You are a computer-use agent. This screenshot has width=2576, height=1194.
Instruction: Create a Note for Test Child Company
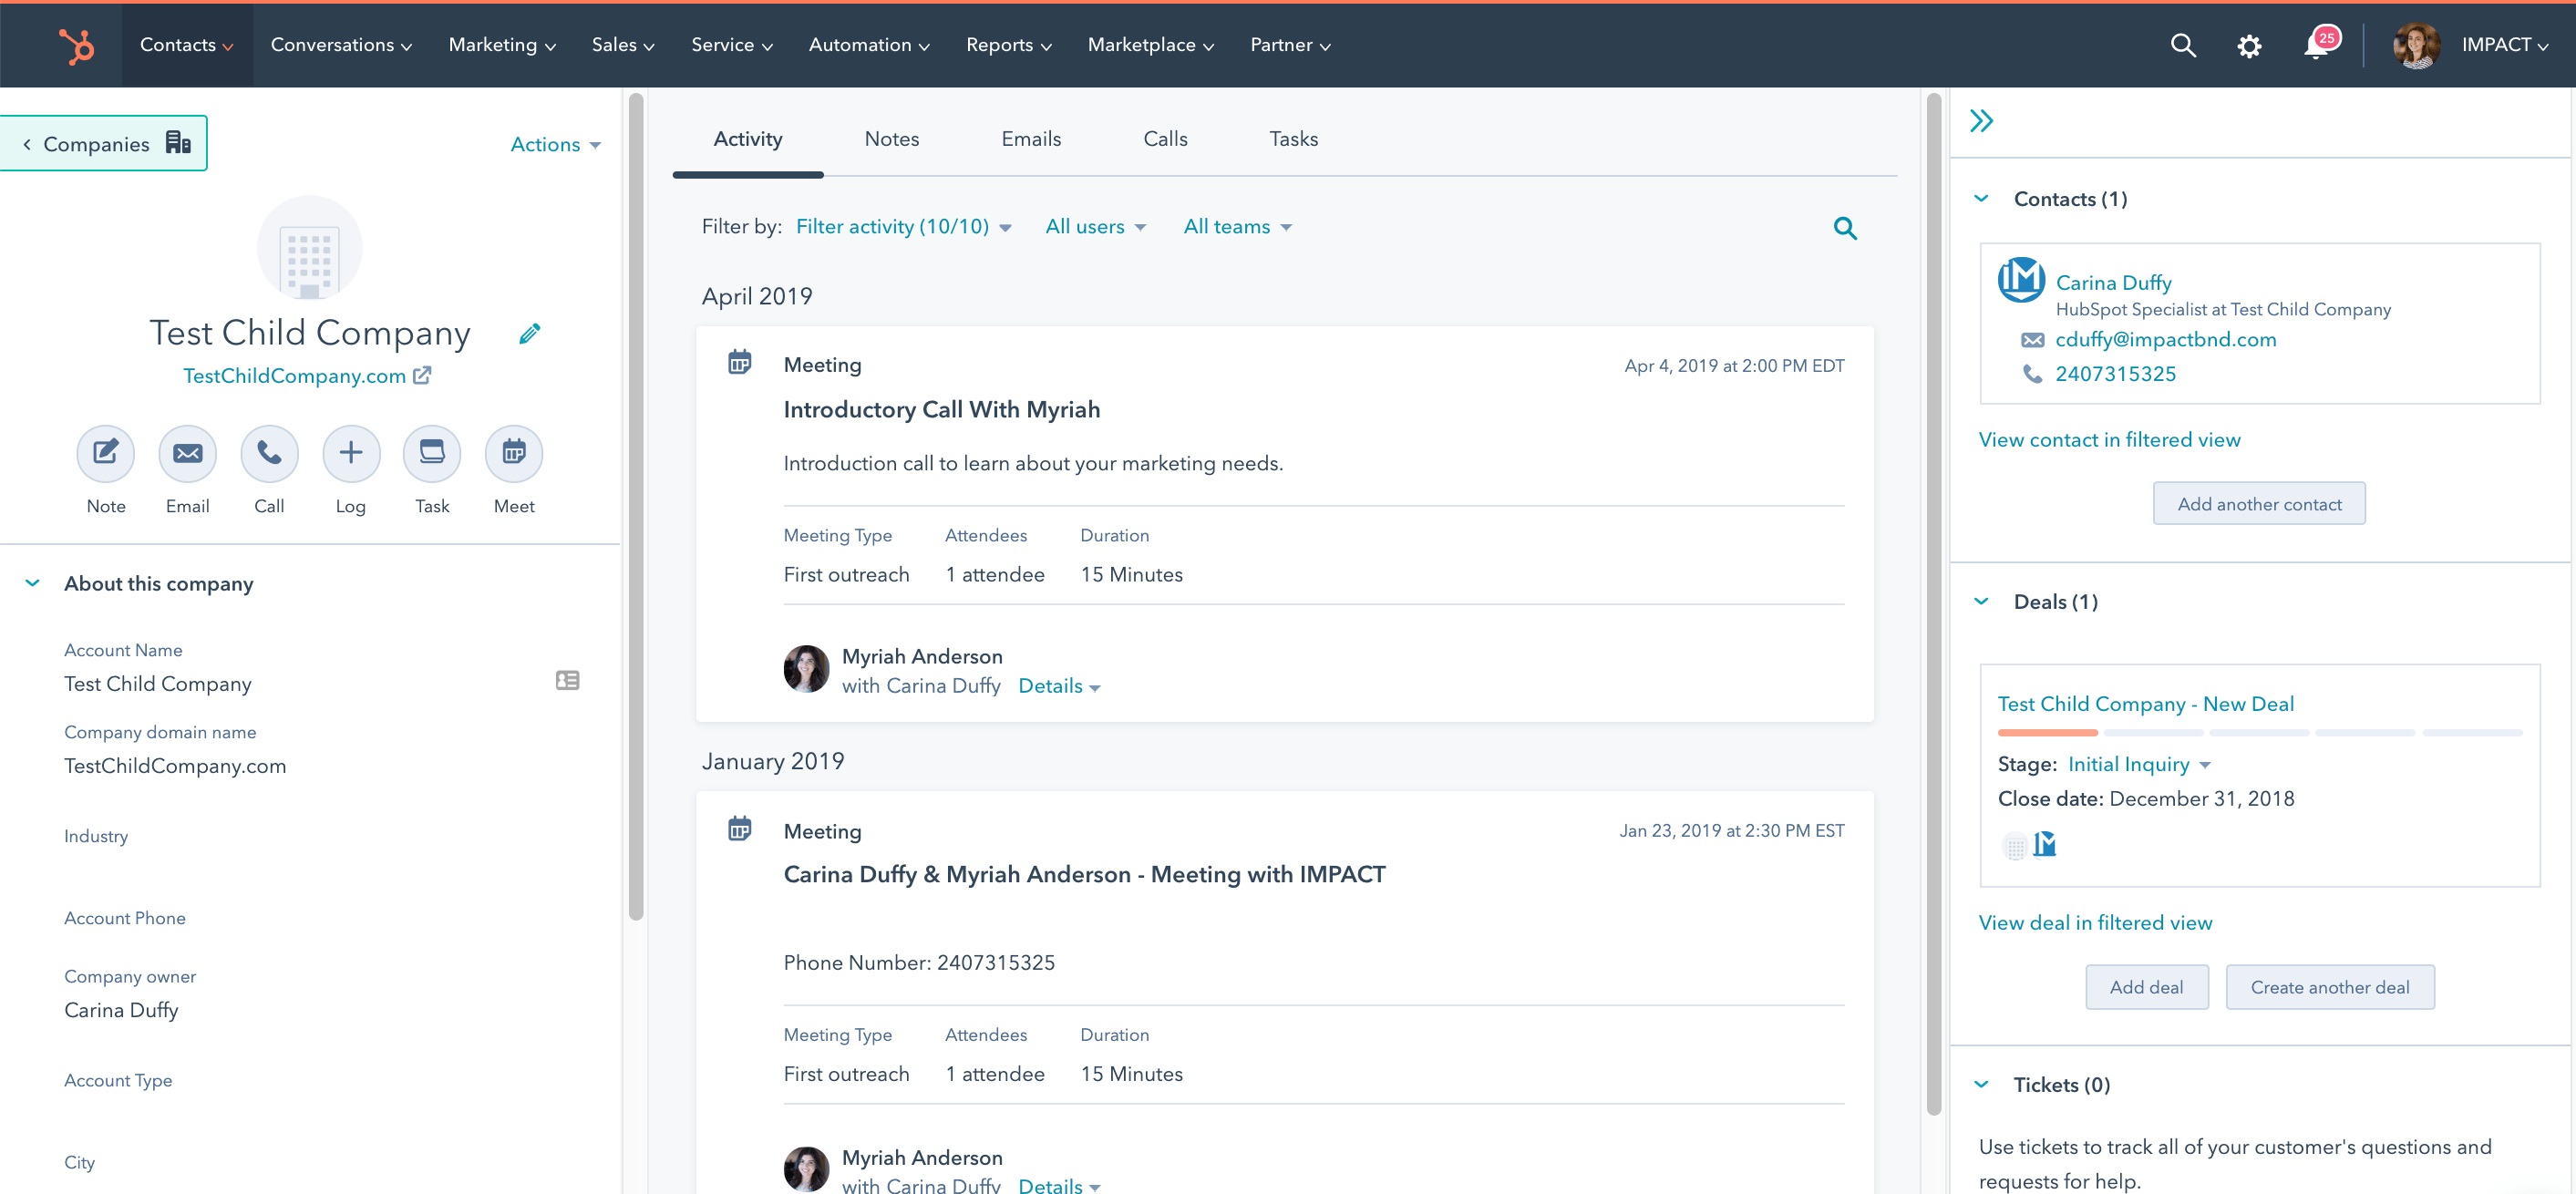(105, 453)
